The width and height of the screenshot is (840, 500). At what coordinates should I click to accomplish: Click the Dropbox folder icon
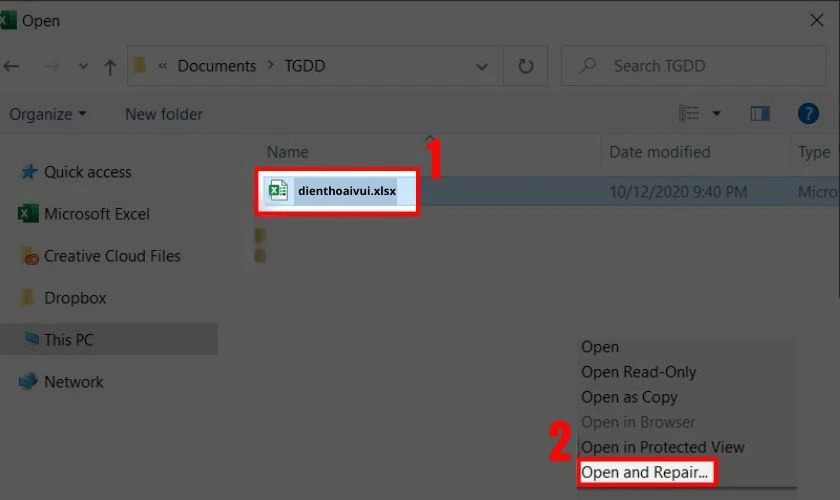coord(27,297)
